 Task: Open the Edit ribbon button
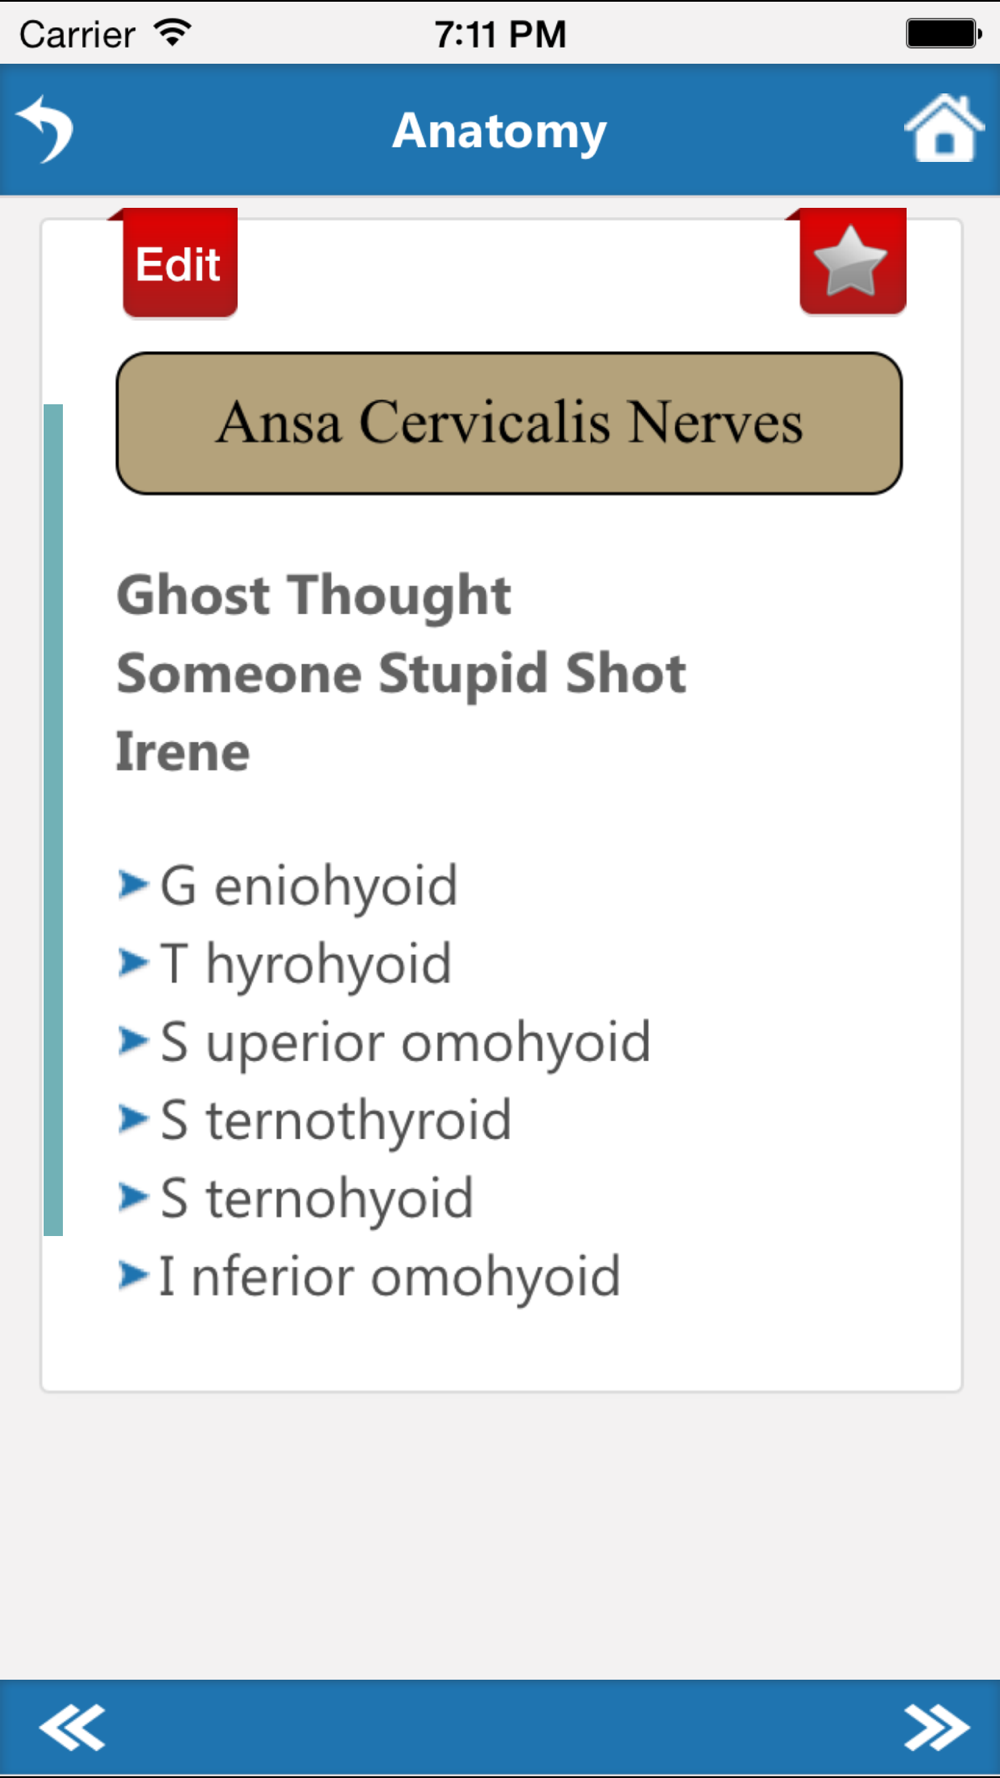[179, 264]
